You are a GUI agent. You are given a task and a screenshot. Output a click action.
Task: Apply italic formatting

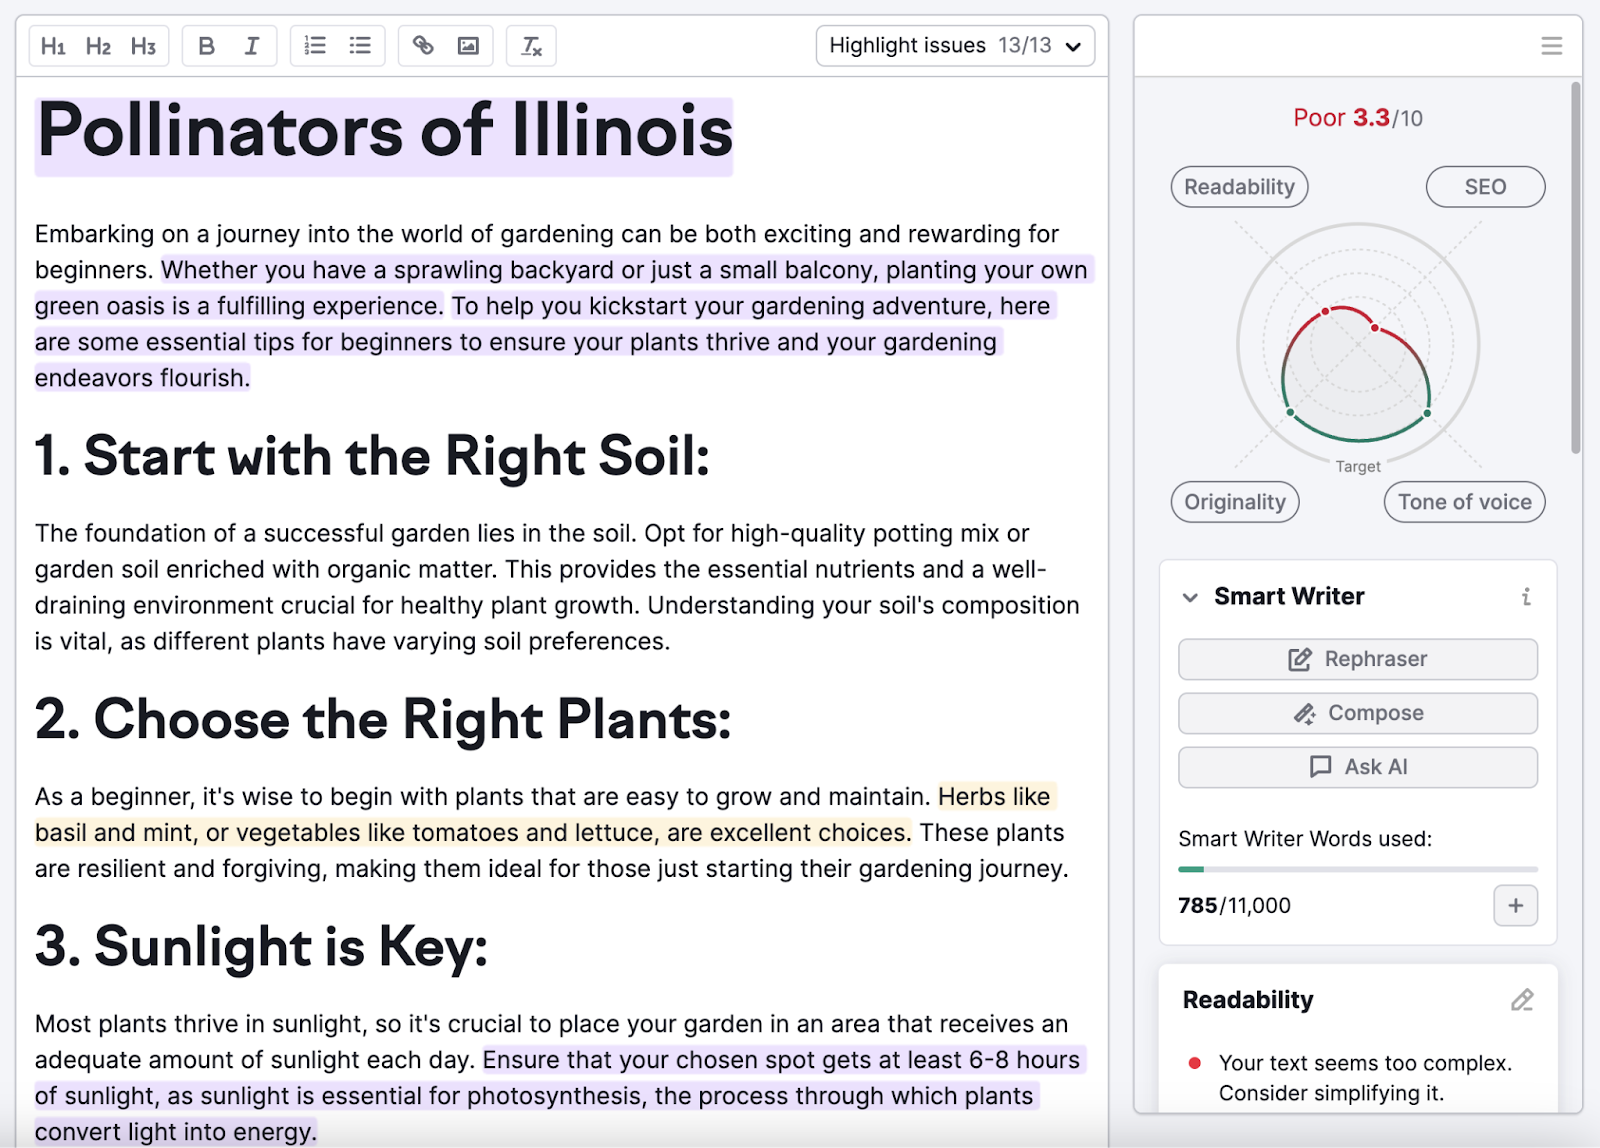tap(252, 45)
